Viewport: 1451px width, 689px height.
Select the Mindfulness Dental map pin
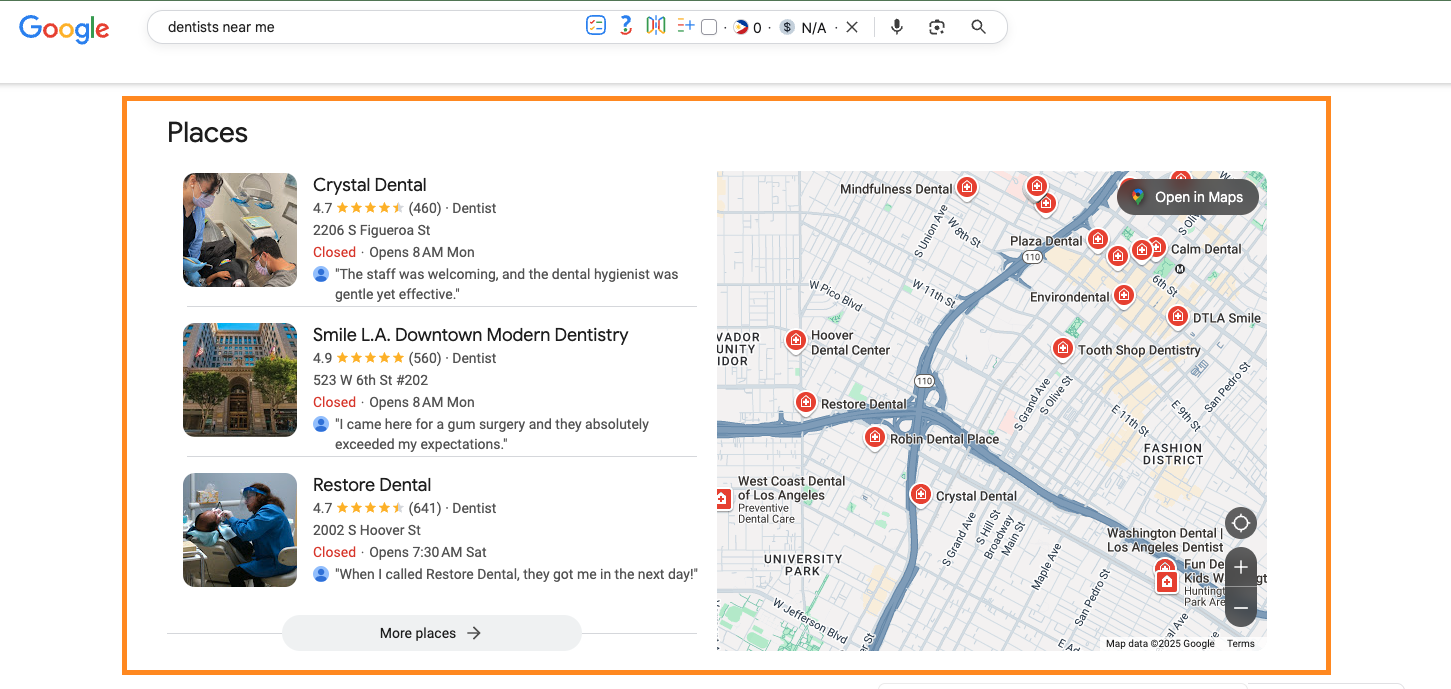tap(966, 187)
